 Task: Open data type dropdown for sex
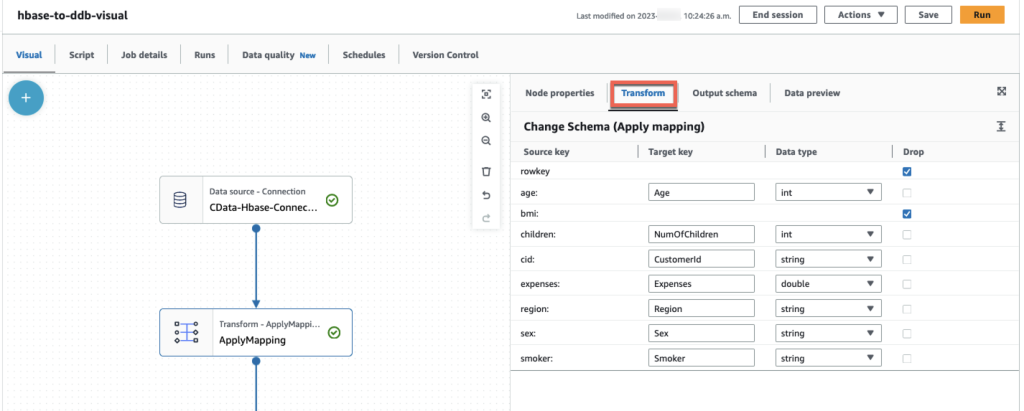(828, 333)
